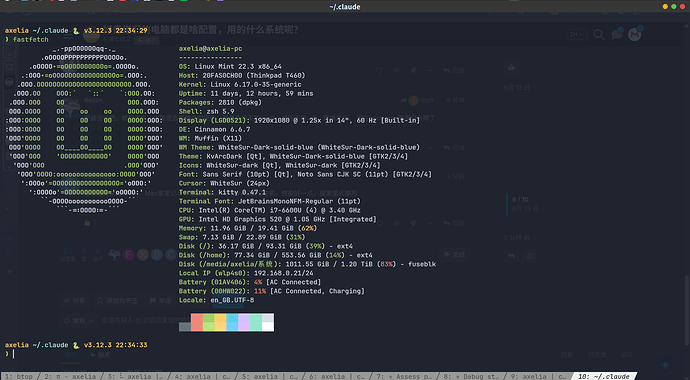This screenshot has width=690, height=380.
Task: Click battery '11%' value for 00HW022
Action: click(260, 291)
